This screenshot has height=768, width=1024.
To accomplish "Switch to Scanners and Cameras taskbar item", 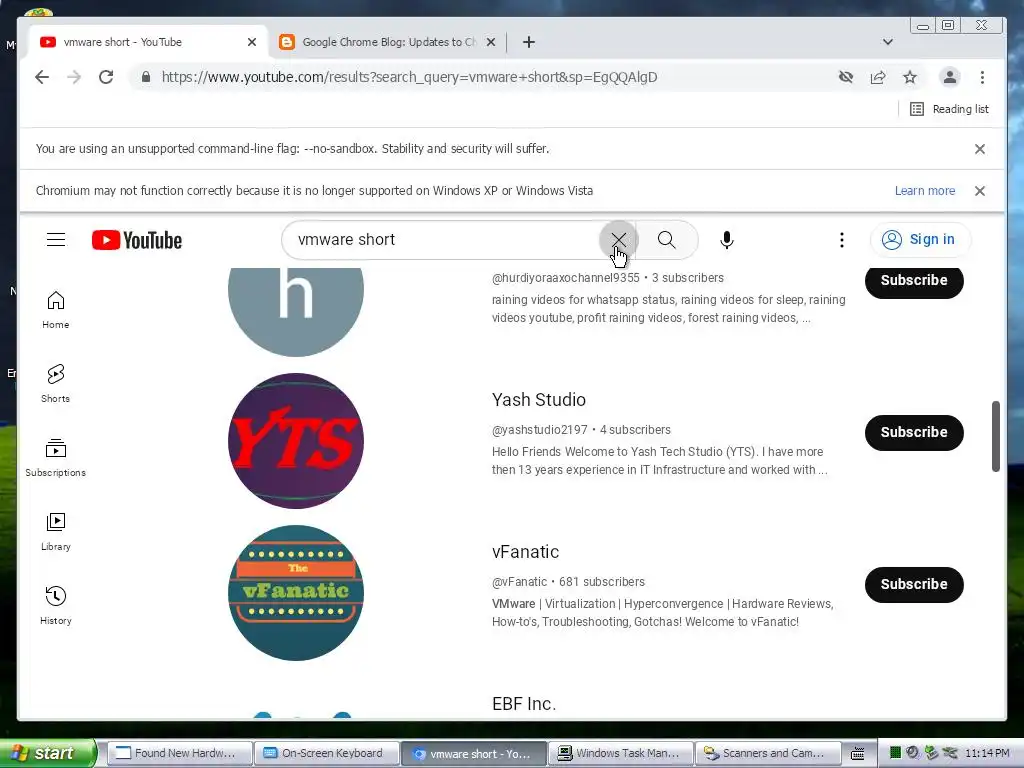I will click(767, 754).
